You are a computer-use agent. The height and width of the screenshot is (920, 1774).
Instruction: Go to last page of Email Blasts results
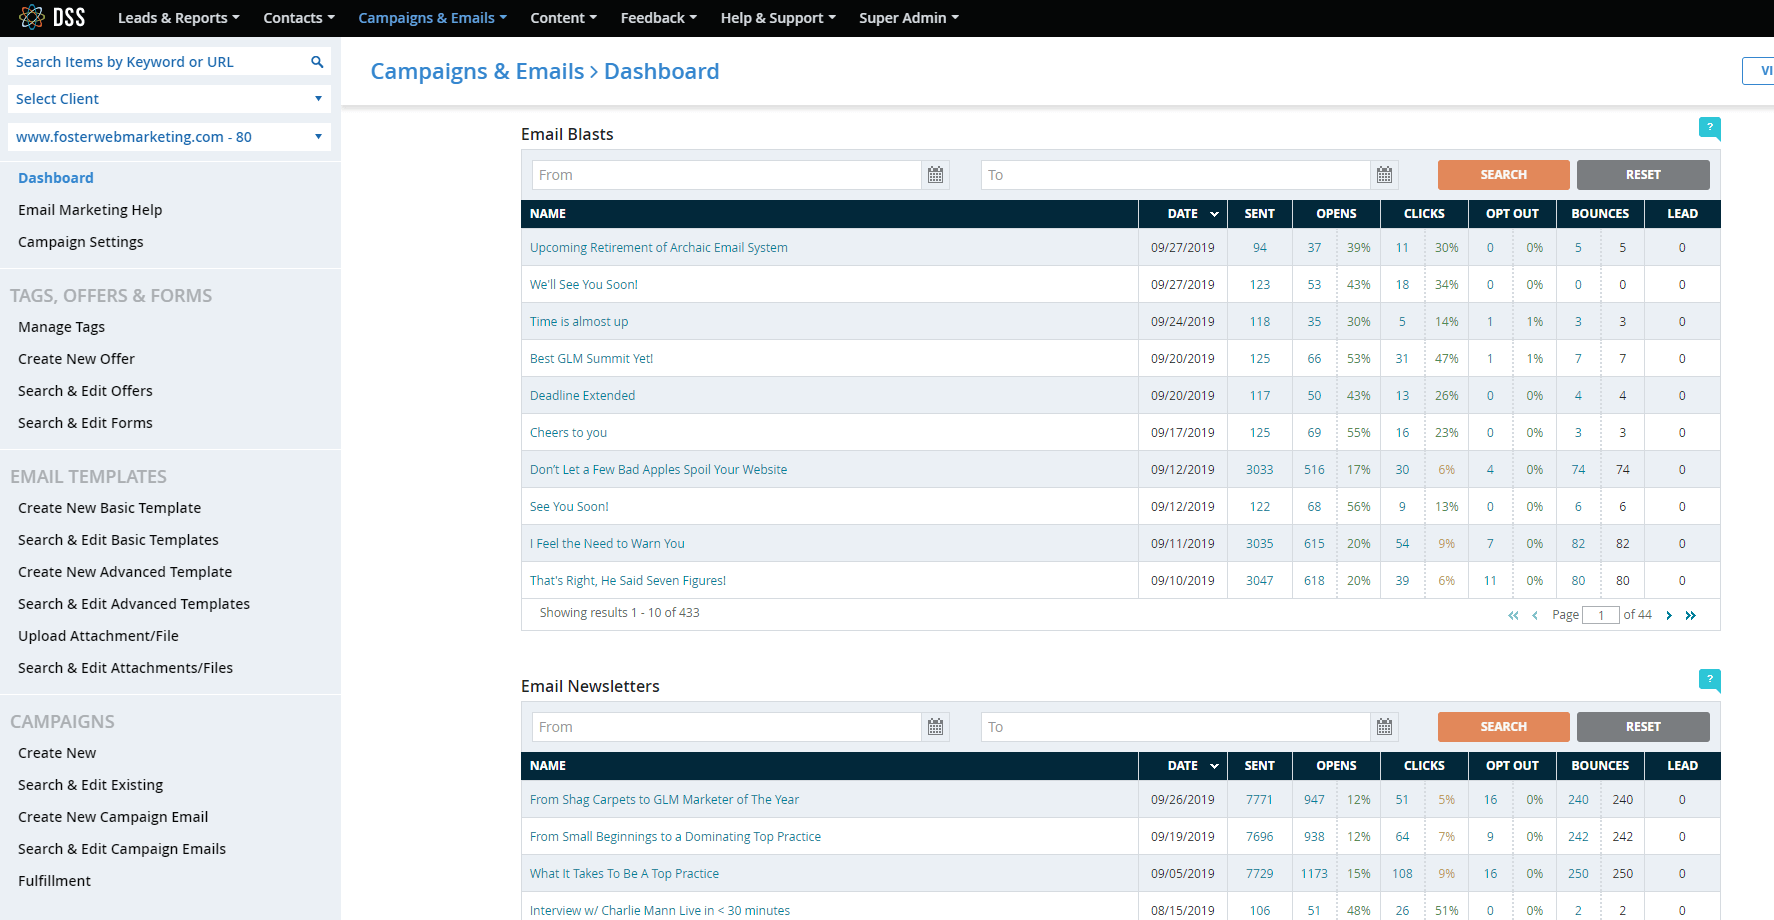(1691, 615)
